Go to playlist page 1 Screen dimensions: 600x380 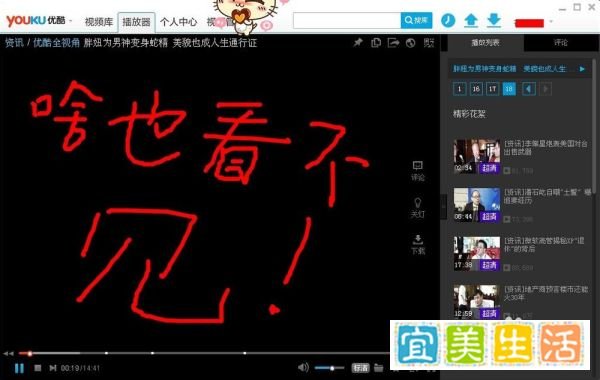(x=460, y=89)
